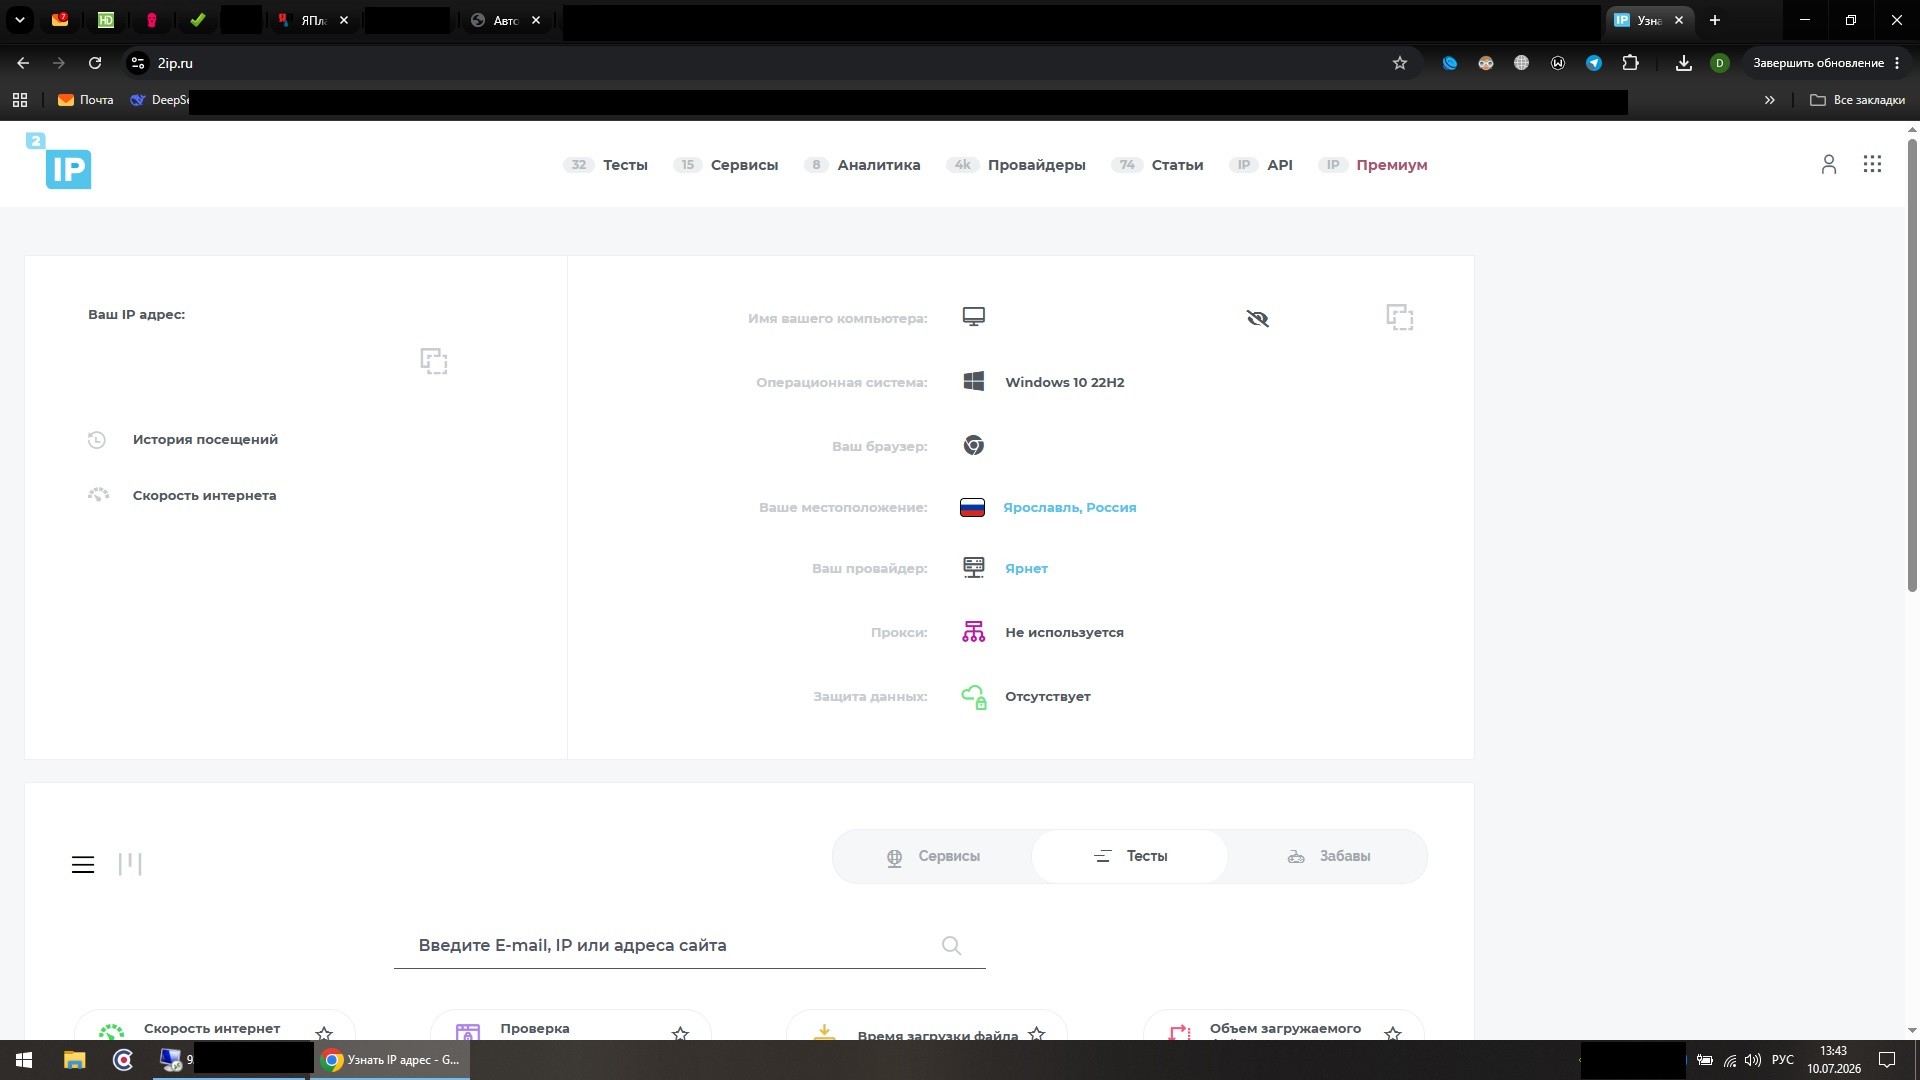This screenshot has height=1080, width=1920.
Task: Open Скорость интернета link in left panel
Action: [x=204, y=495]
